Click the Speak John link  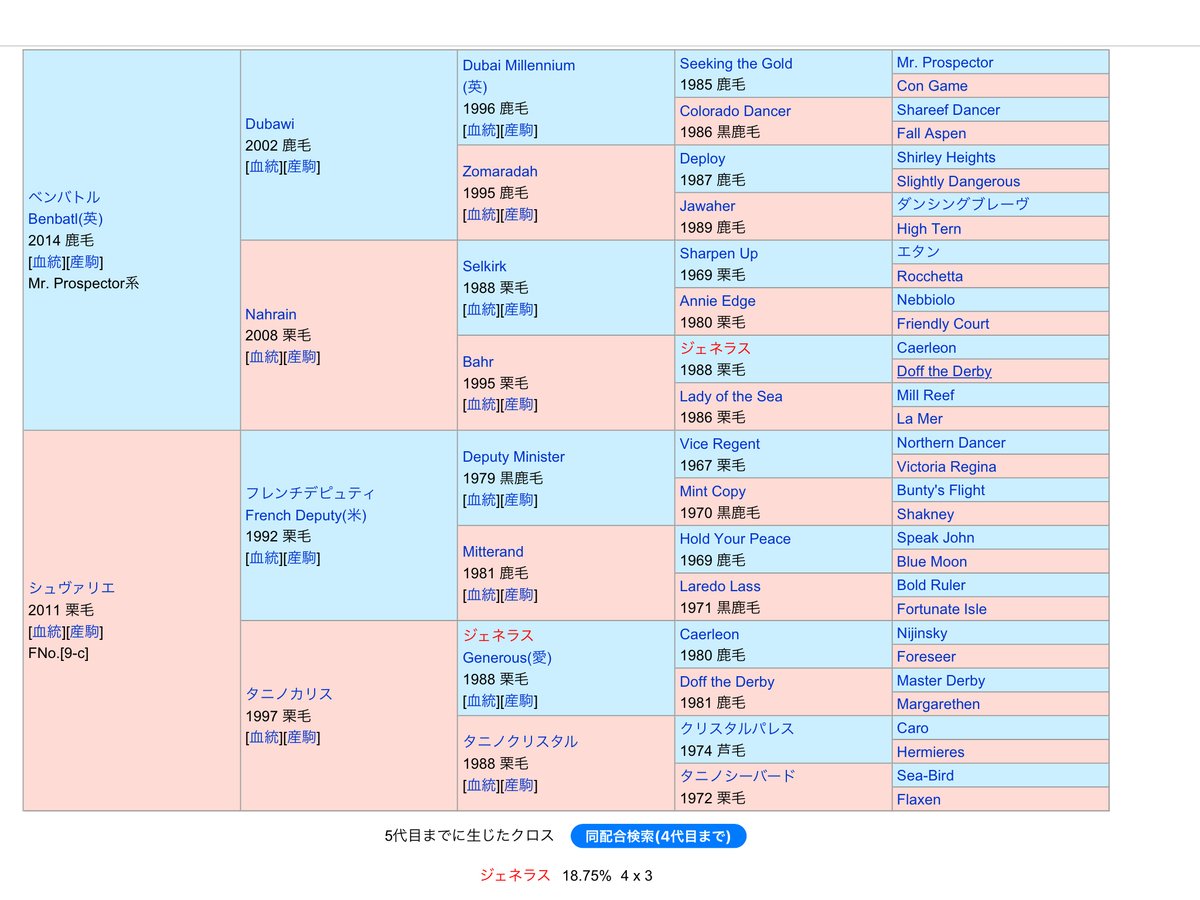click(x=935, y=538)
